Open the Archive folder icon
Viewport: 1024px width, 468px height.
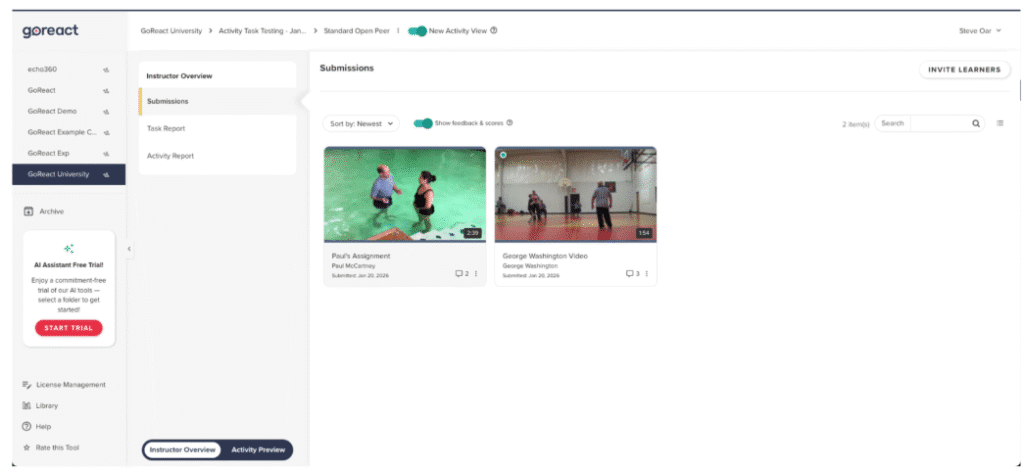point(28,211)
